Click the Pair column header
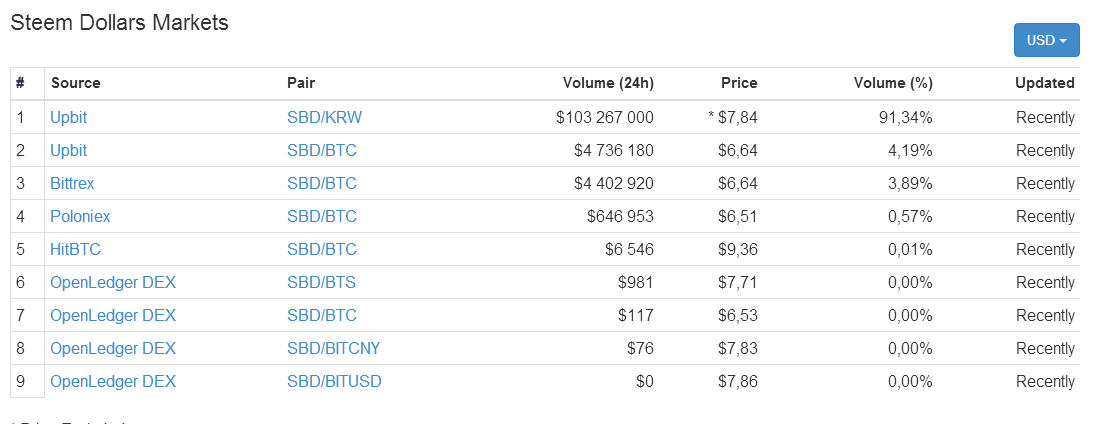Image resolution: width=1097 pixels, height=424 pixels. [x=301, y=83]
